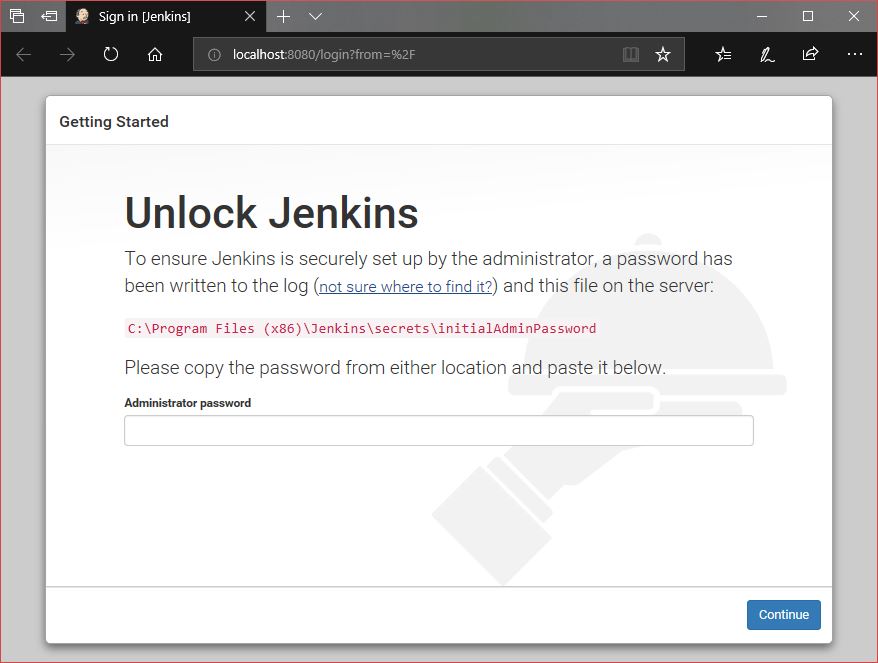Close the Sign in [Jenkins] tab

(250, 17)
